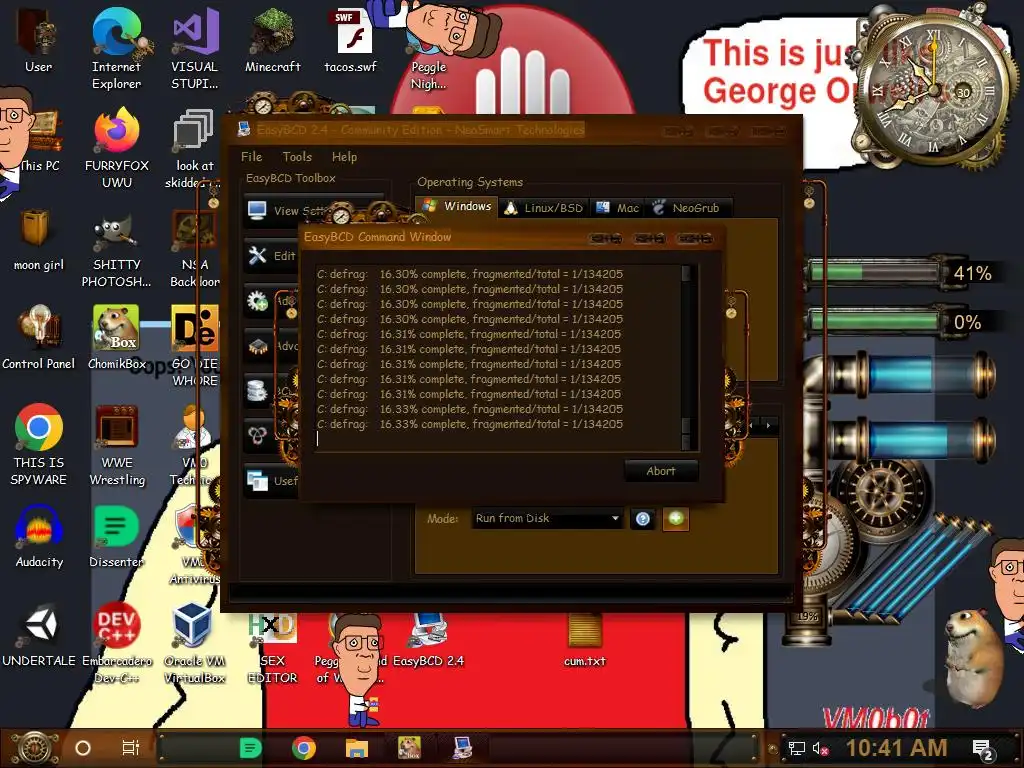Open the notification center with 2 alerts
This screenshot has width=1024, height=768.
tap(983, 750)
